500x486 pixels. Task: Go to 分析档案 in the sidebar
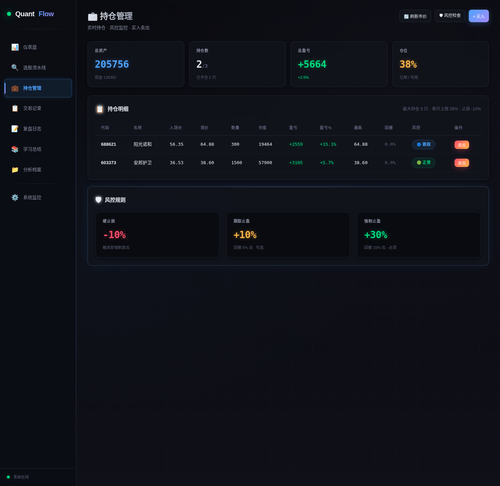pyautogui.click(x=38, y=170)
